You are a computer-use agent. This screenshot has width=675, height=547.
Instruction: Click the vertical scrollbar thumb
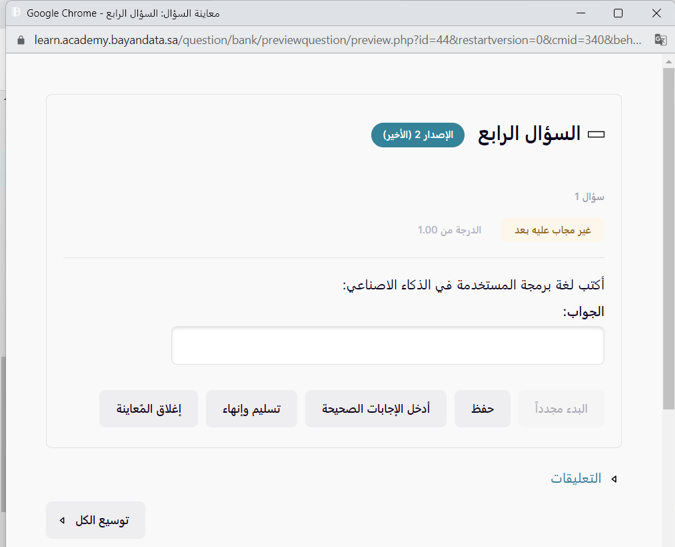(669, 240)
